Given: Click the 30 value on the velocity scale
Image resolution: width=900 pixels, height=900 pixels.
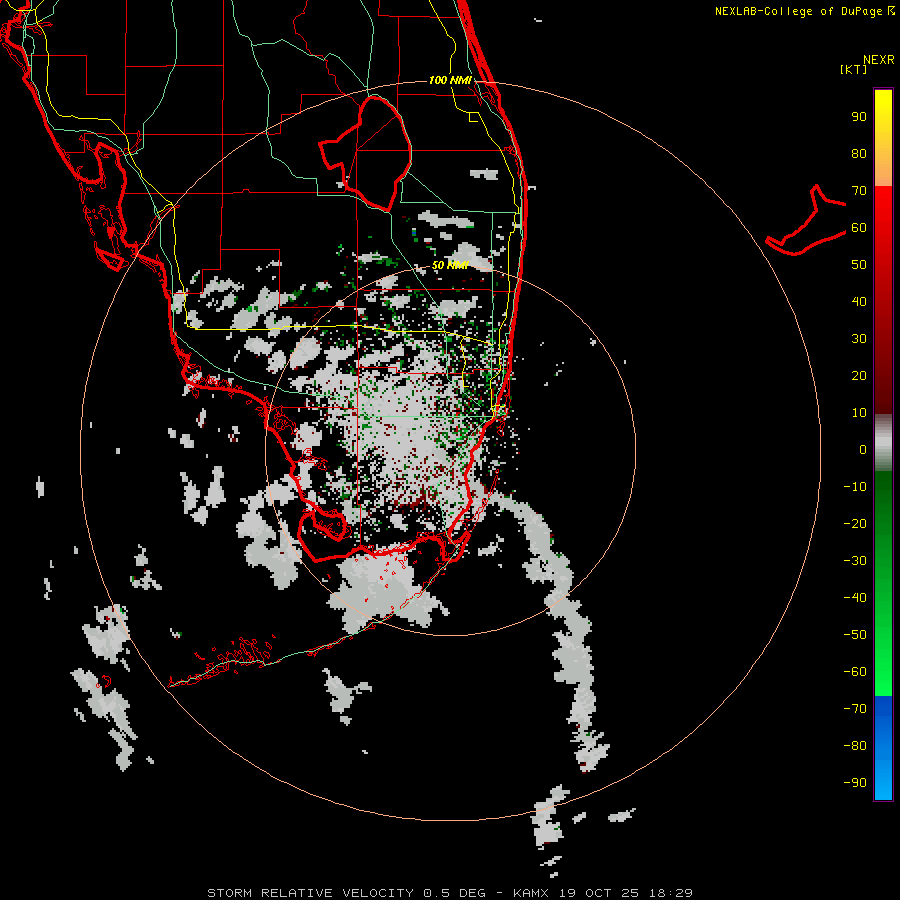Looking at the screenshot, I should pyautogui.click(x=859, y=339).
